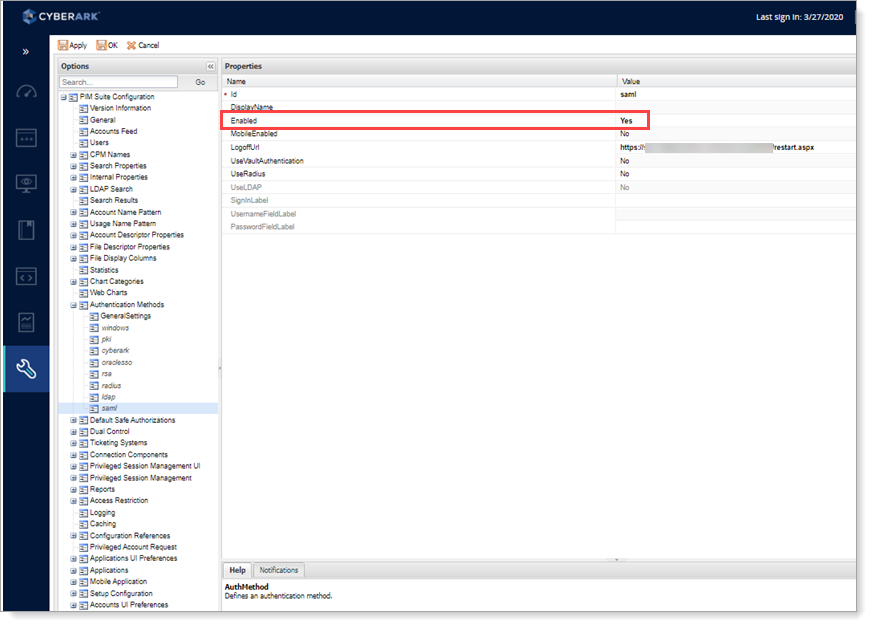Collapse the Authentication Methods tree node
This screenshot has width=872, height=627.
tap(74, 305)
